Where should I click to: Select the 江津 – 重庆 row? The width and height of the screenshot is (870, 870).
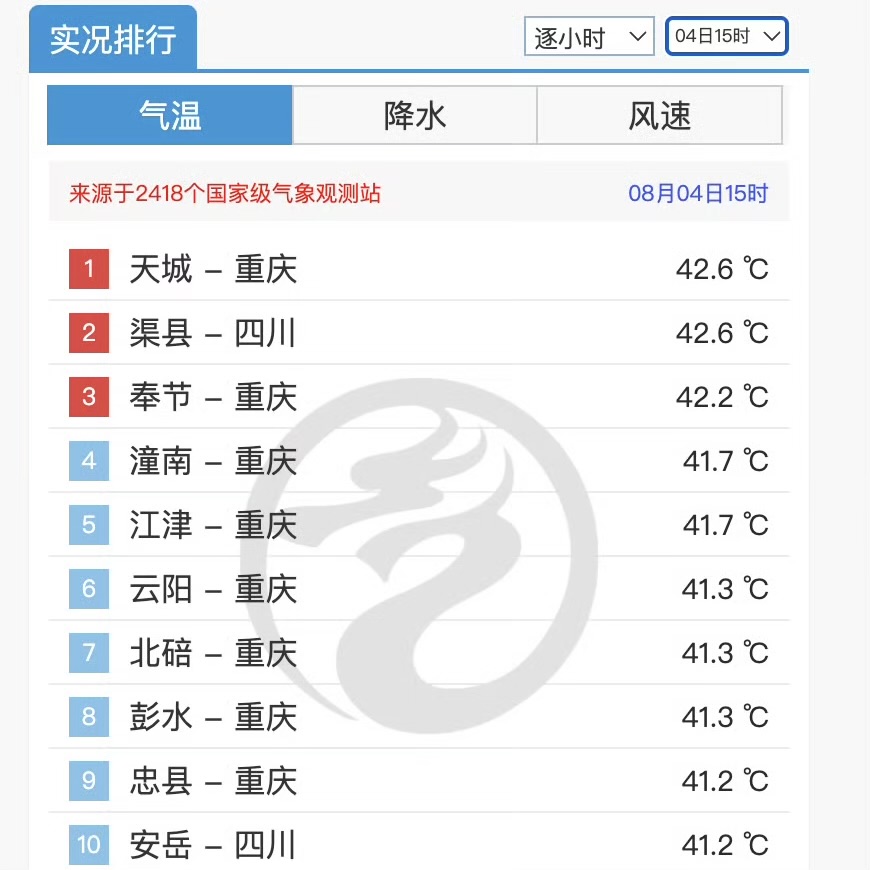coord(419,525)
